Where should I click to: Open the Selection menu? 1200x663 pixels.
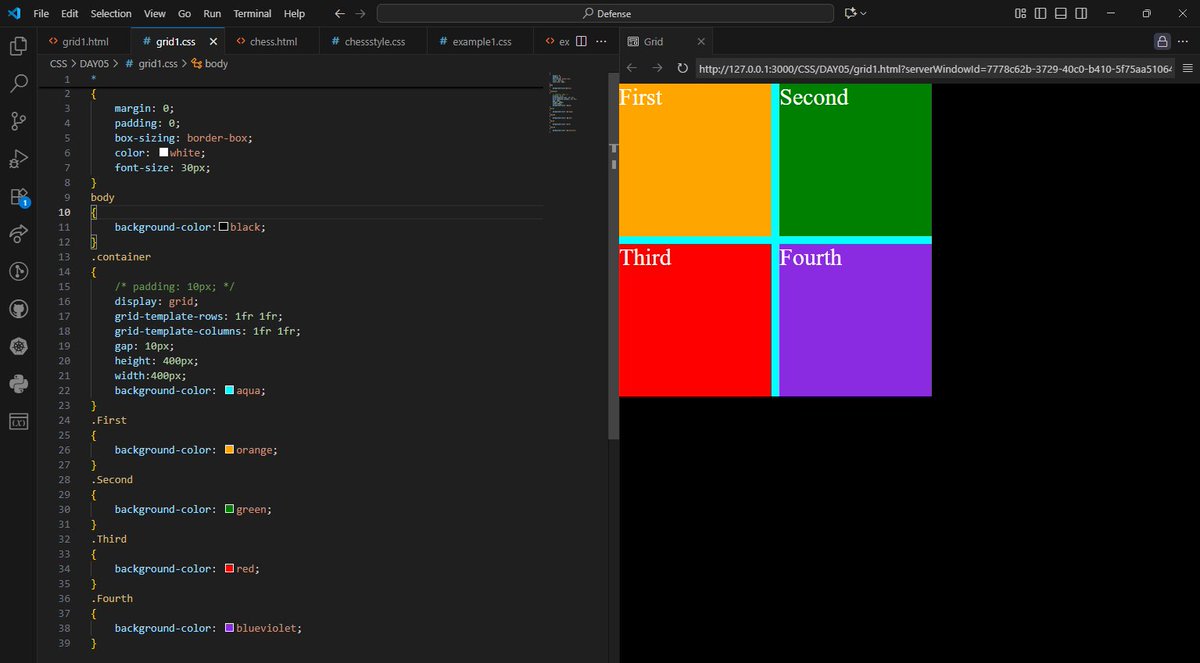pyautogui.click(x=110, y=14)
